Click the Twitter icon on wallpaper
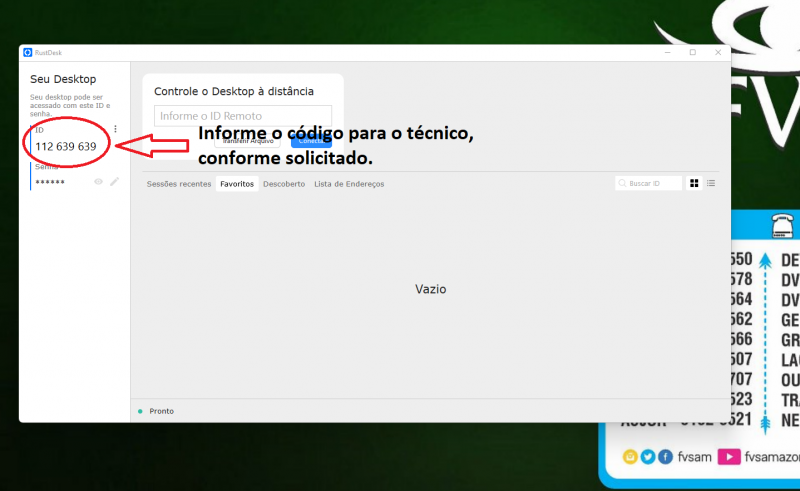Image resolution: width=800 pixels, height=491 pixels. pos(647,457)
